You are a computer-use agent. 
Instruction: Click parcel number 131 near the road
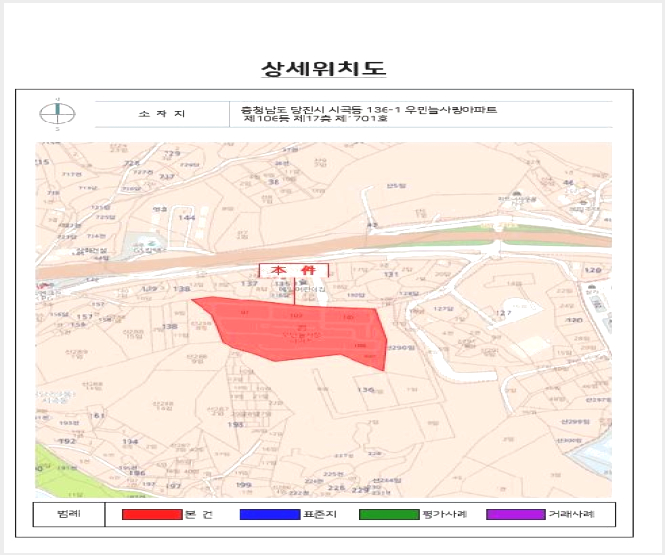pos(391,274)
